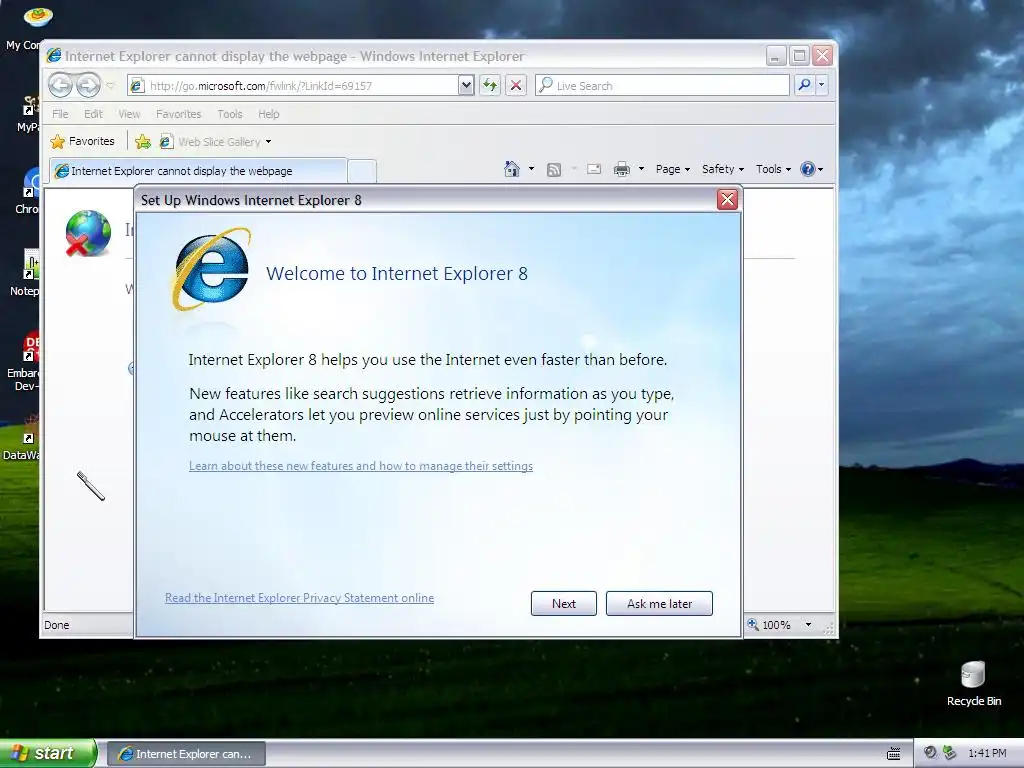Viewport: 1024px width, 768px height.
Task: Select the 'cannot display the webpage' tab
Action: [x=197, y=171]
